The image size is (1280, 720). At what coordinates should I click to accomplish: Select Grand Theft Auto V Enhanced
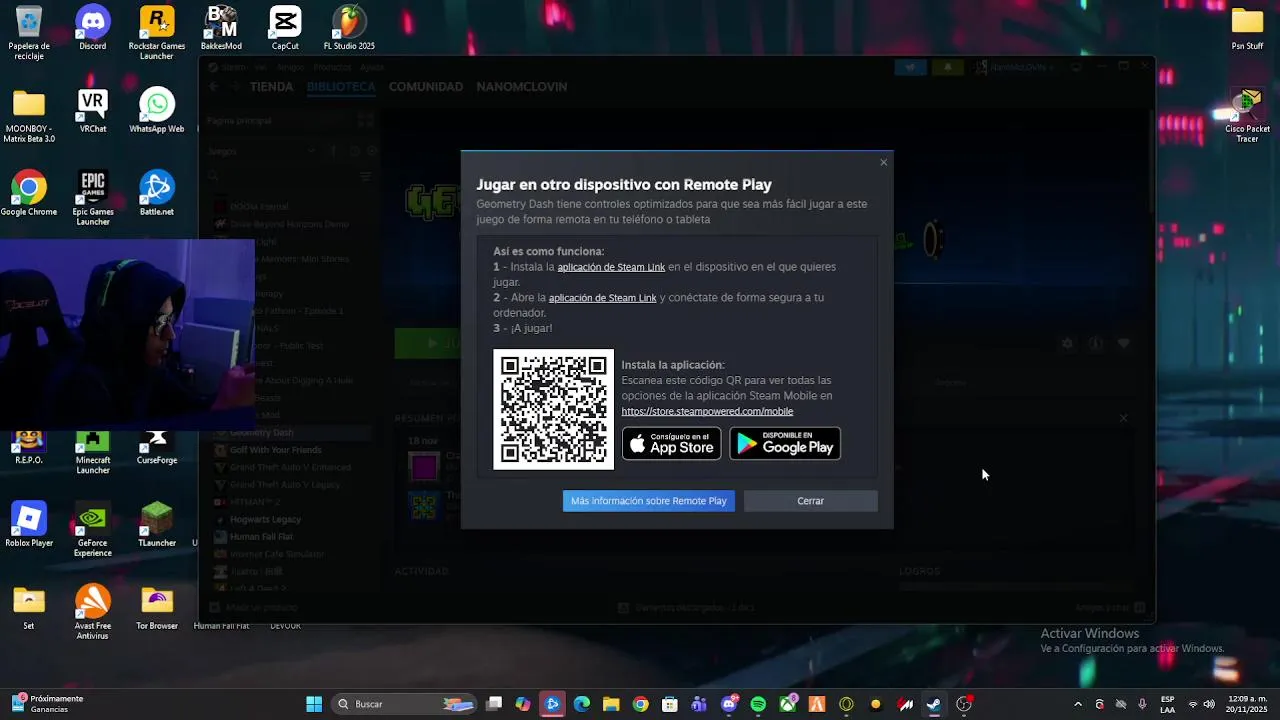(290, 467)
